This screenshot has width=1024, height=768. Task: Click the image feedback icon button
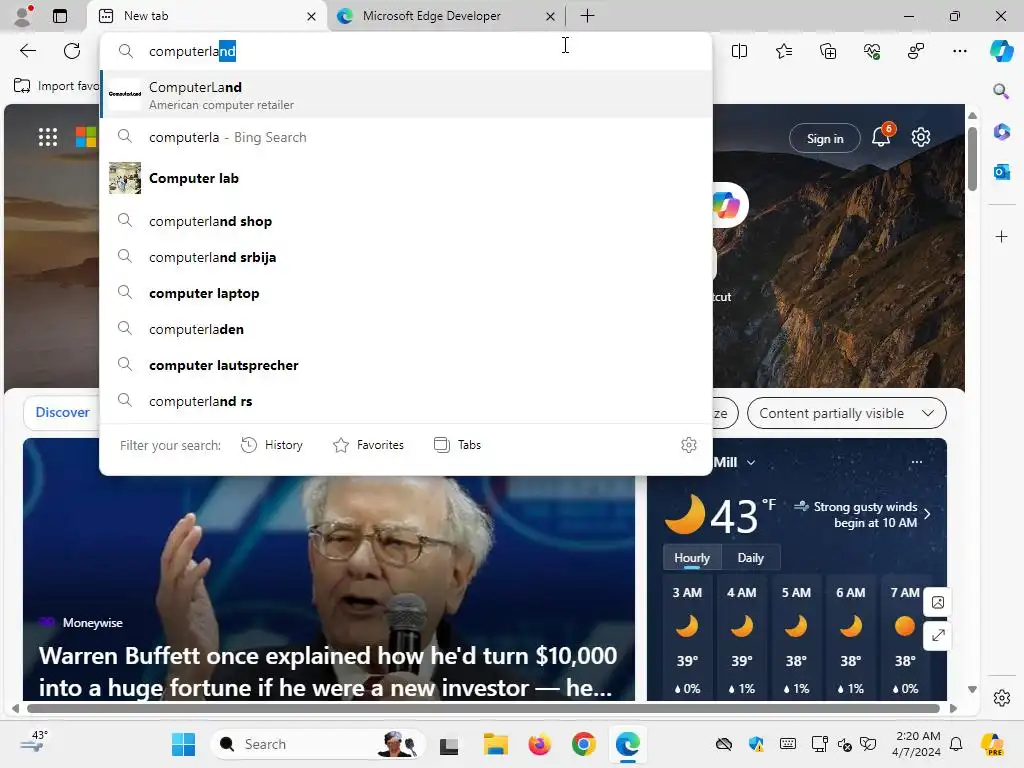pyautogui.click(x=938, y=602)
